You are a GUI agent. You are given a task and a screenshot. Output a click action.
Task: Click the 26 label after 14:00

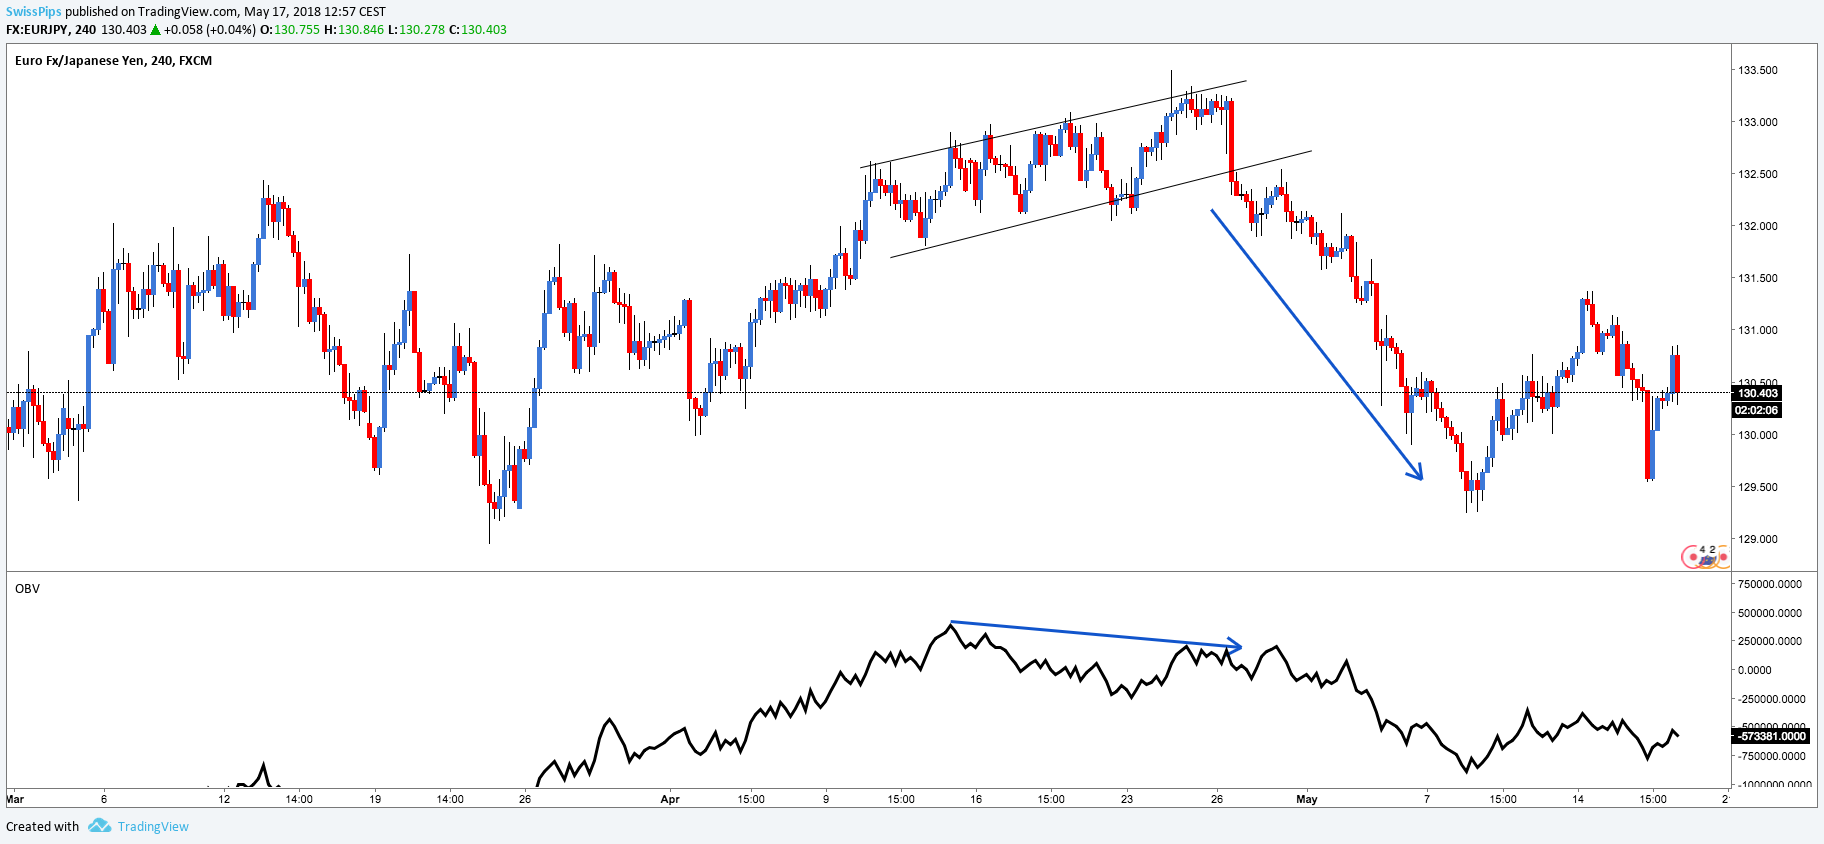click(525, 799)
